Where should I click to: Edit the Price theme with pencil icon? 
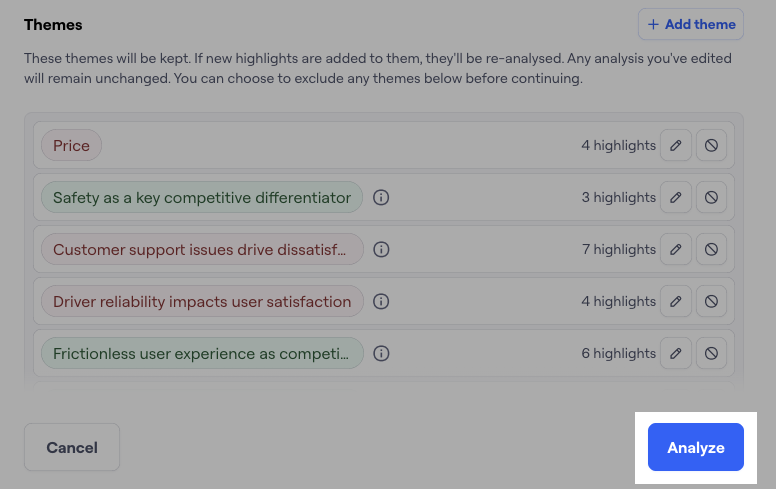(676, 146)
